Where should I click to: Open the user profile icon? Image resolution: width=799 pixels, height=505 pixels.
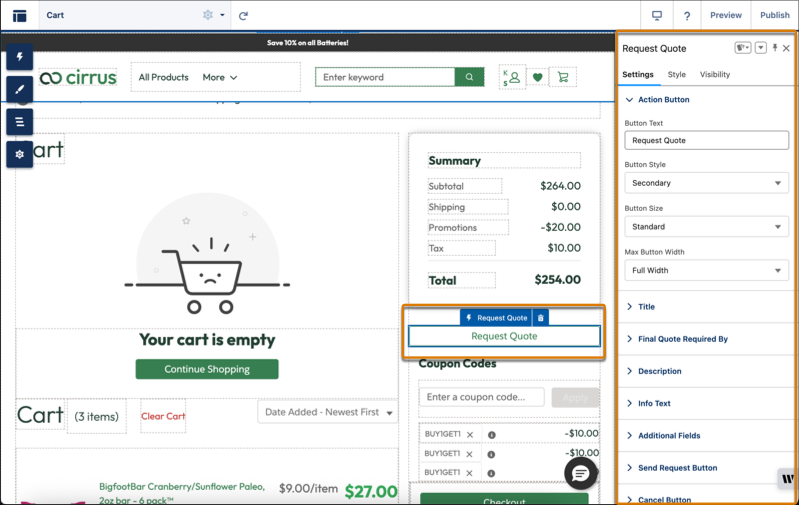point(512,77)
